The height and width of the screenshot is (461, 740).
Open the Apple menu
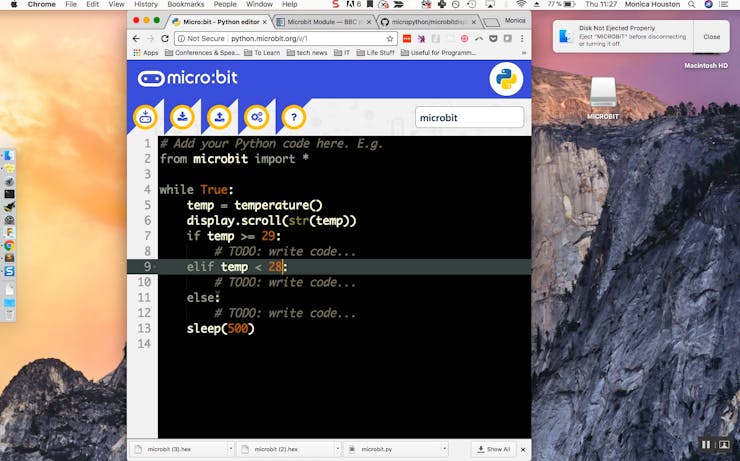point(14,4)
